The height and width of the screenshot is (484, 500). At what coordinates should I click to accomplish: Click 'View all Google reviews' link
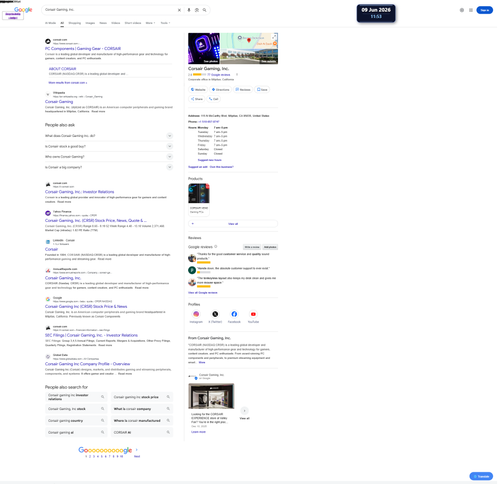pos(203,293)
